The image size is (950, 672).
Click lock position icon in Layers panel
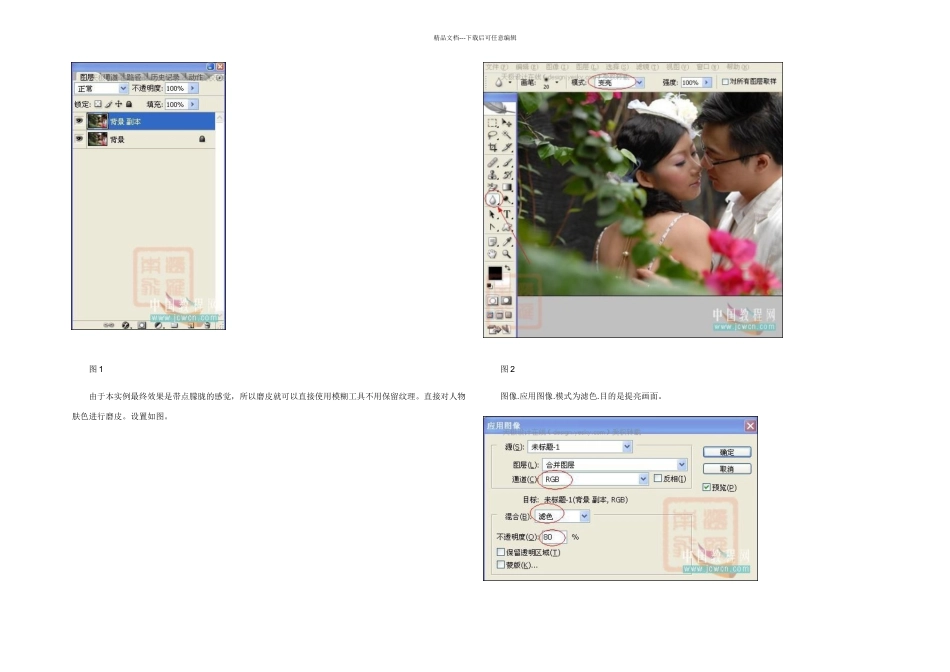click(119, 104)
